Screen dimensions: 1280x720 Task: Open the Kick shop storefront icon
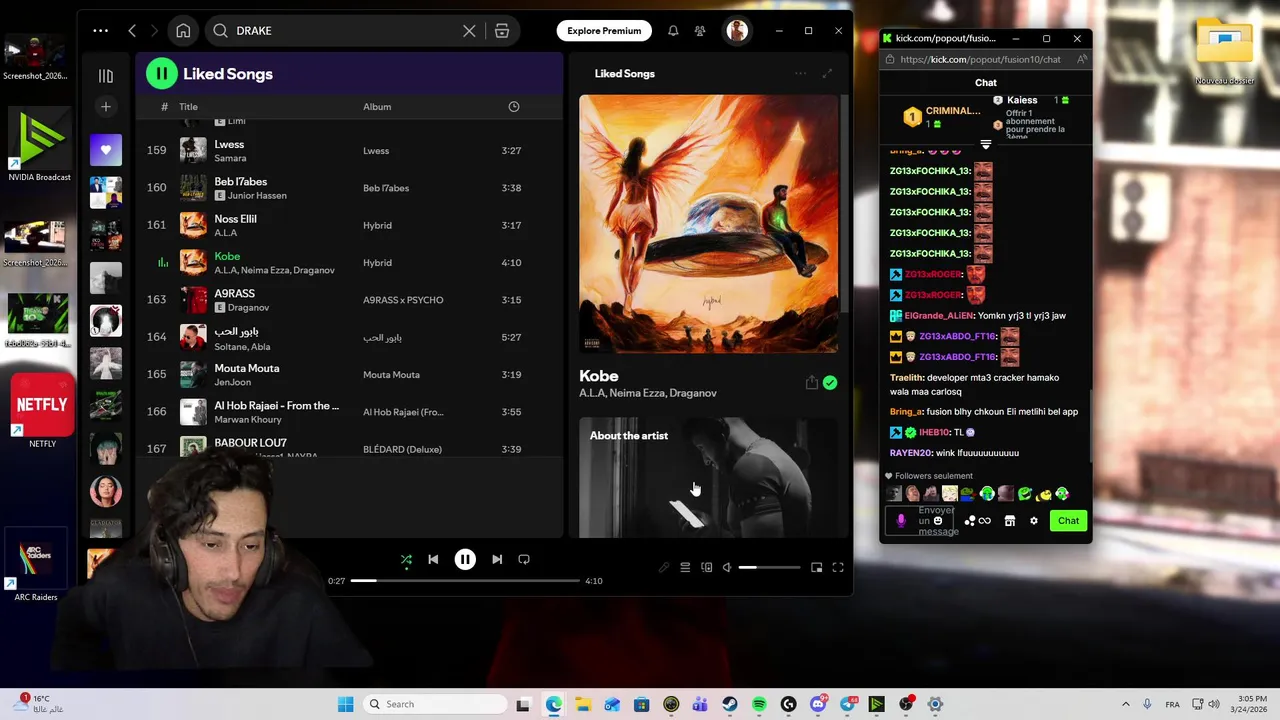[x=1010, y=520]
